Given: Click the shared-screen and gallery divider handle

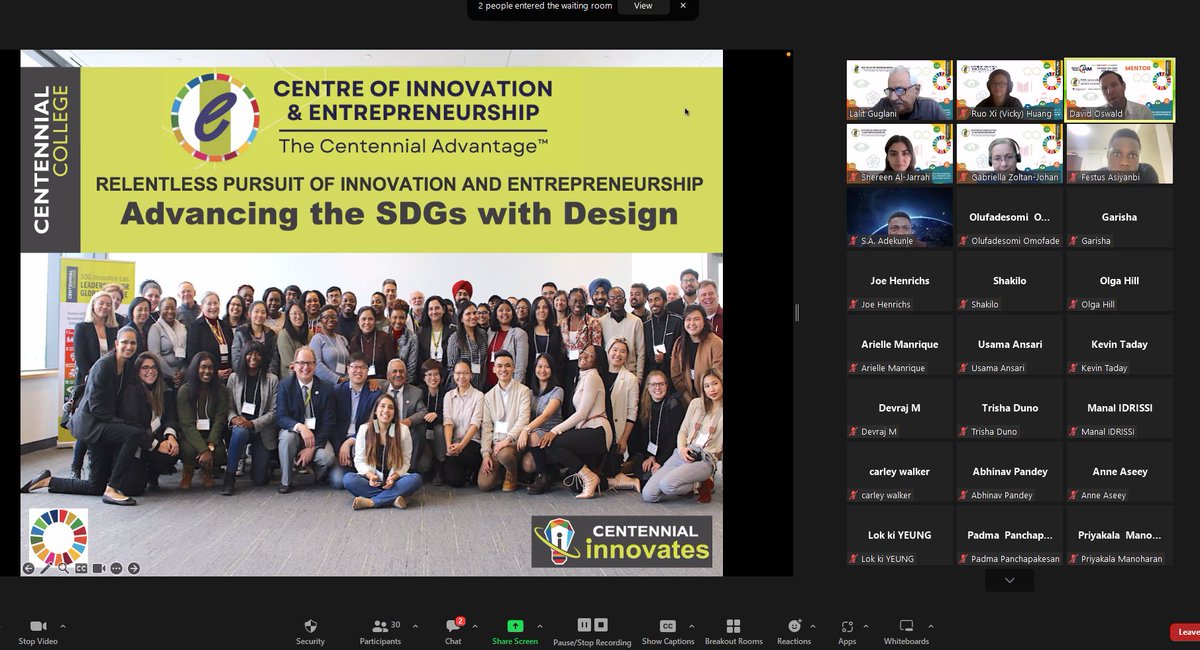Looking at the screenshot, I should (797, 313).
